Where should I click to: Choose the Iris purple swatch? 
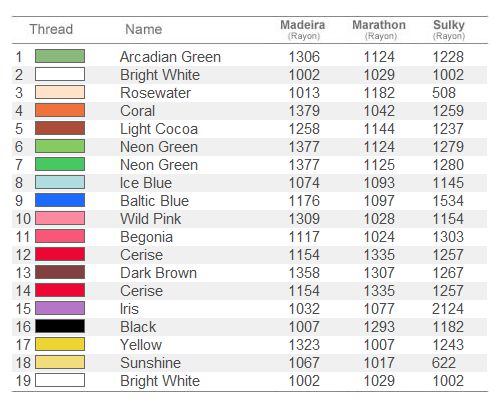click(60, 308)
